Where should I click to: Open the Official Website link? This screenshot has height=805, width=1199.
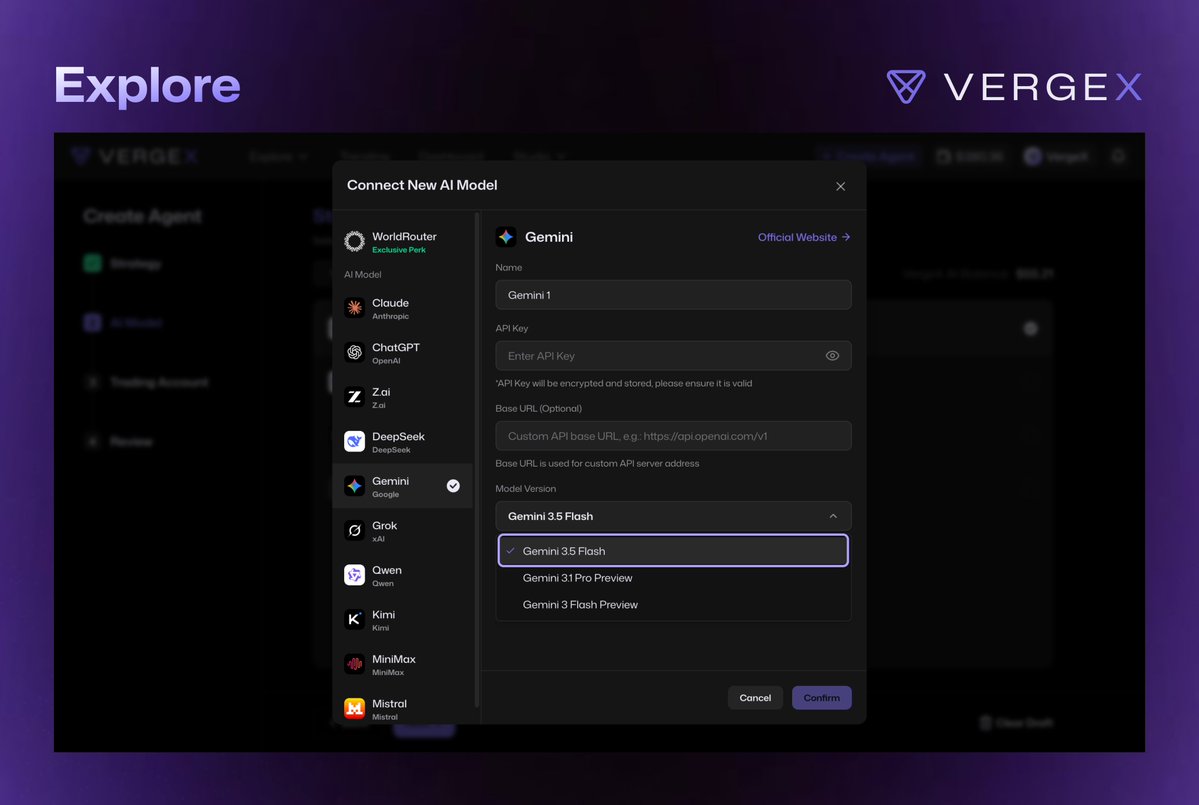point(804,237)
